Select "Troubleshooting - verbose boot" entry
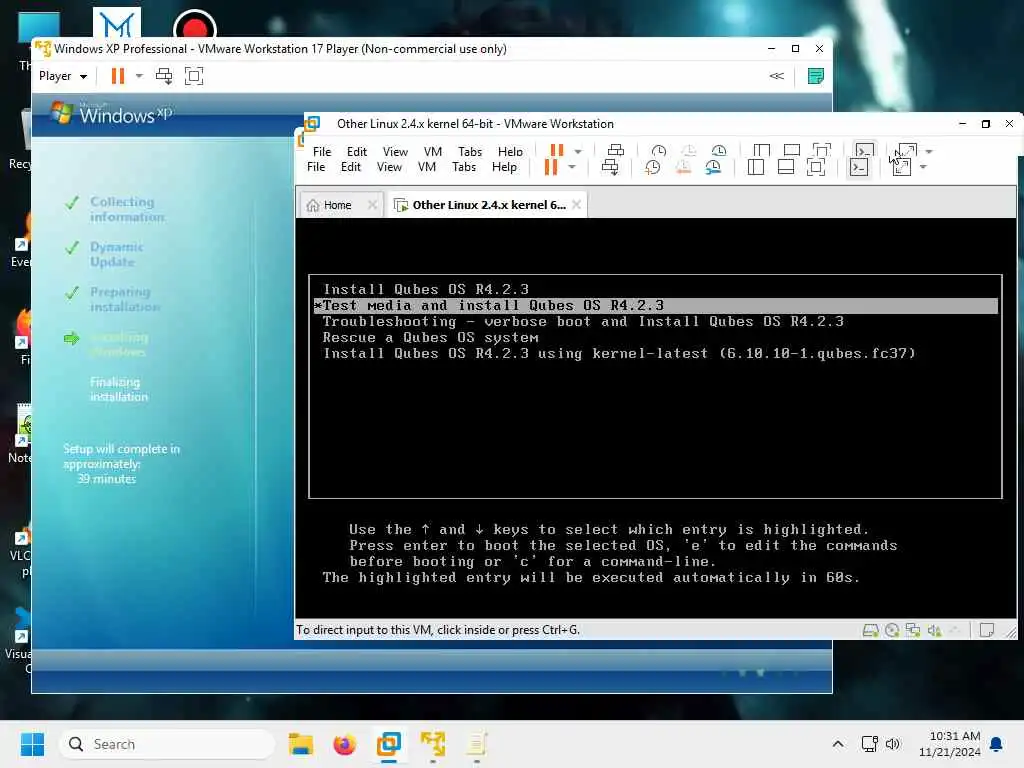This screenshot has height=768, width=1024. pos(583,321)
